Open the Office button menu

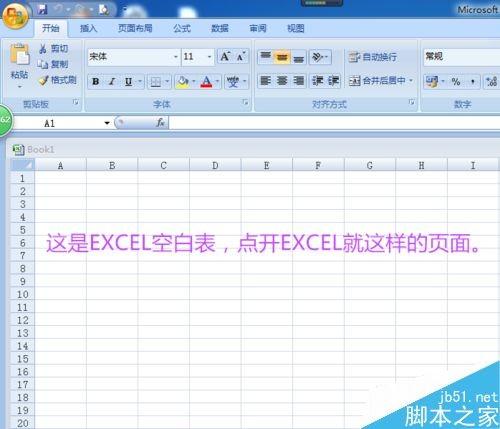point(15,15)
